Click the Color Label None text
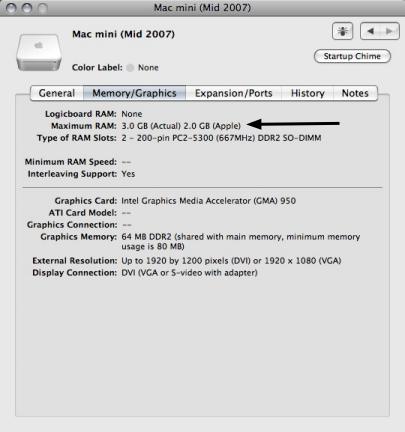 coord(148,68)
